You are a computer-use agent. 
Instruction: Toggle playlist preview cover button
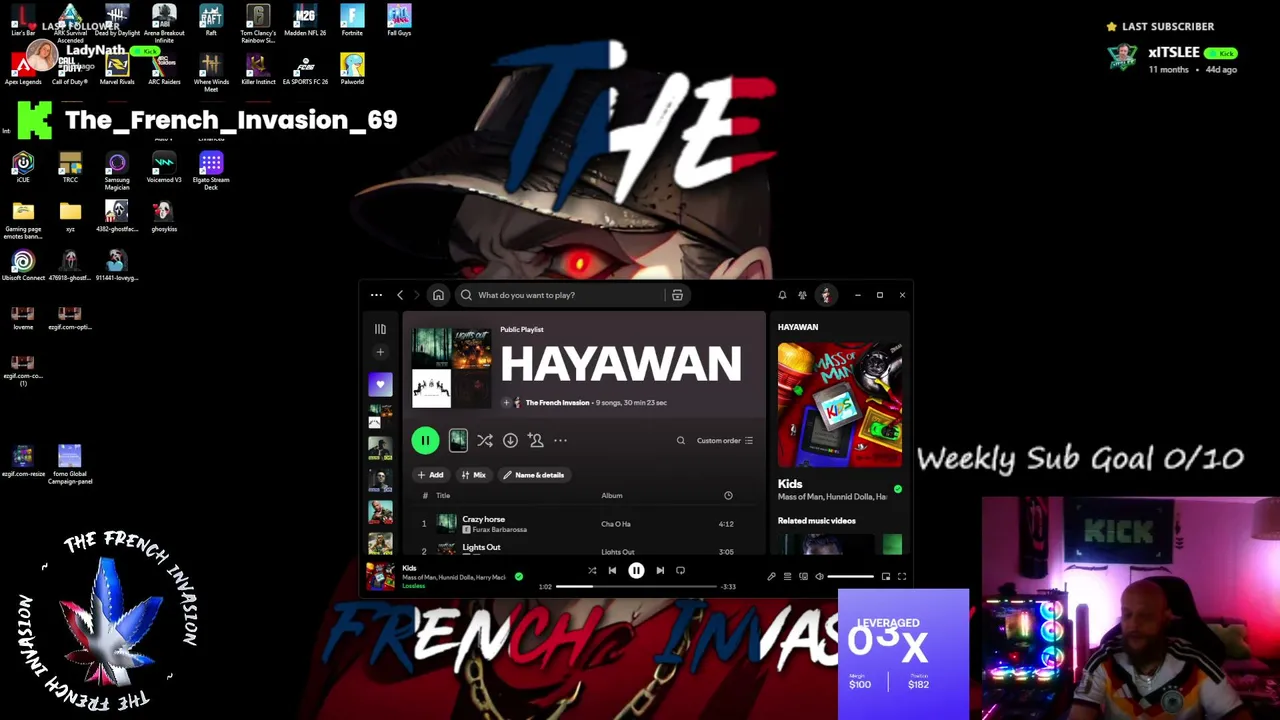coord(458,440)
